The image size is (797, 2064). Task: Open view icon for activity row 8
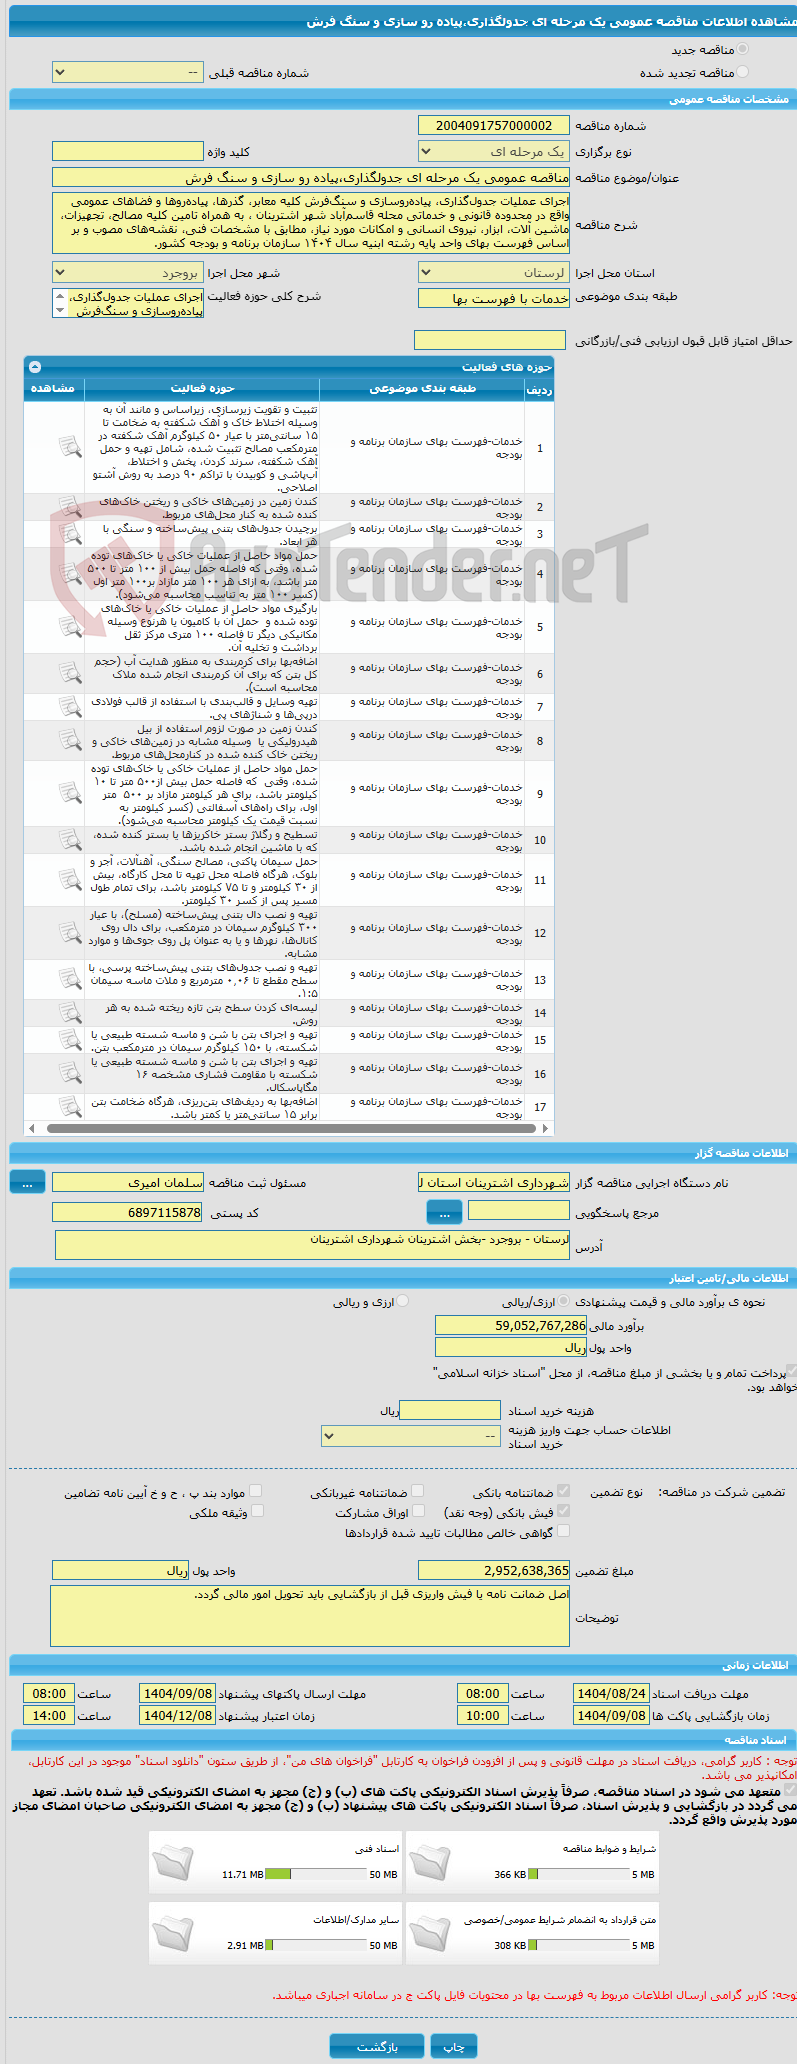[x=69, y=740]
